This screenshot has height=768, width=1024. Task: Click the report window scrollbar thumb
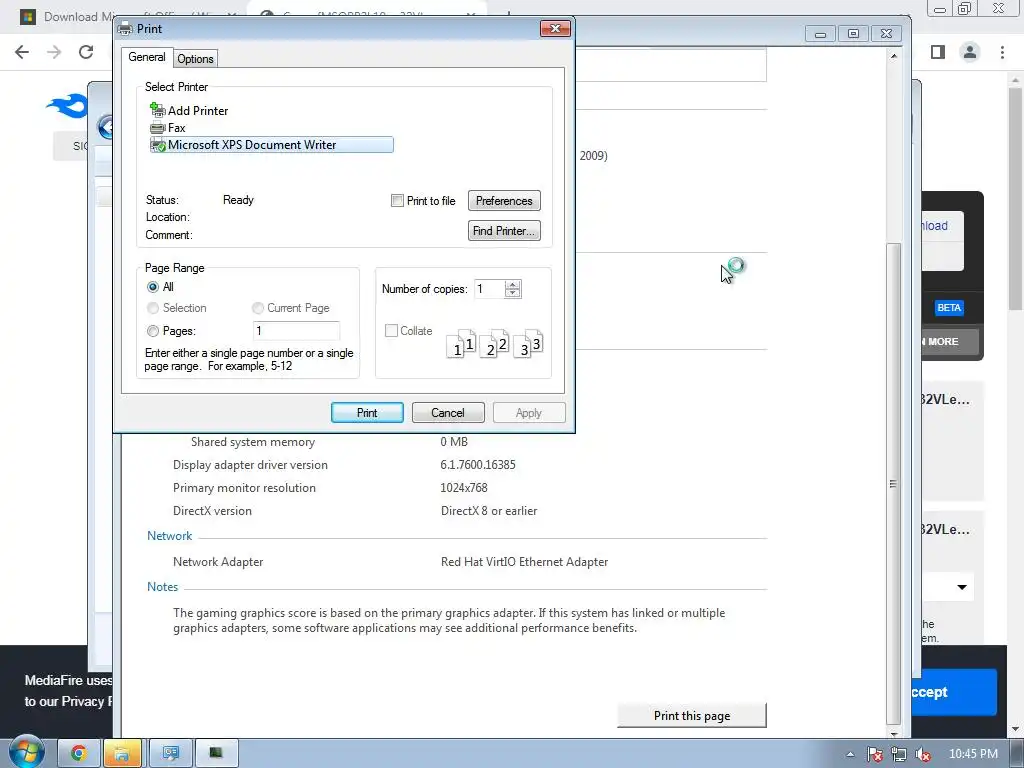click(893, 483)
